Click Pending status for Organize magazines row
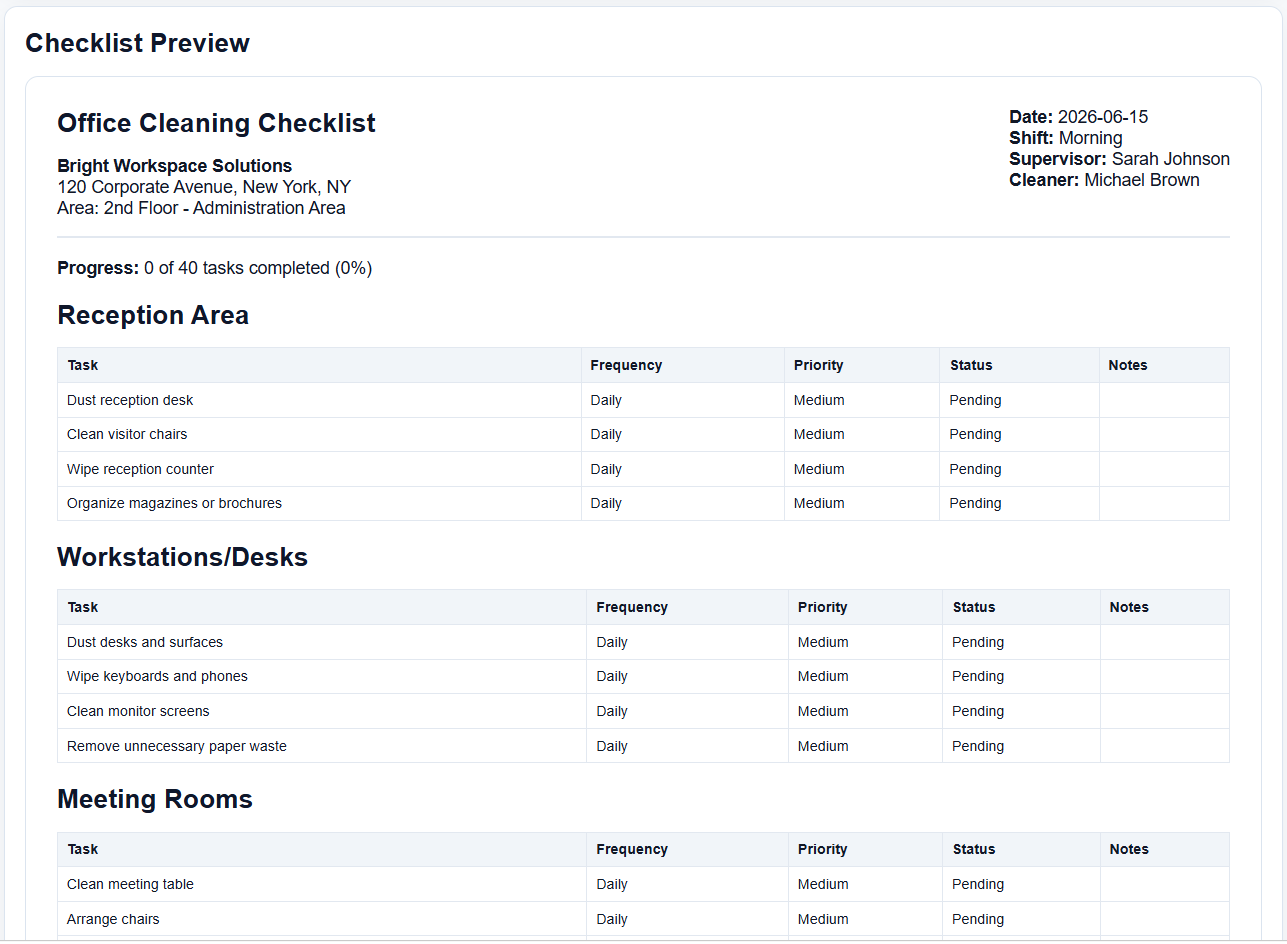 point(976,503)
